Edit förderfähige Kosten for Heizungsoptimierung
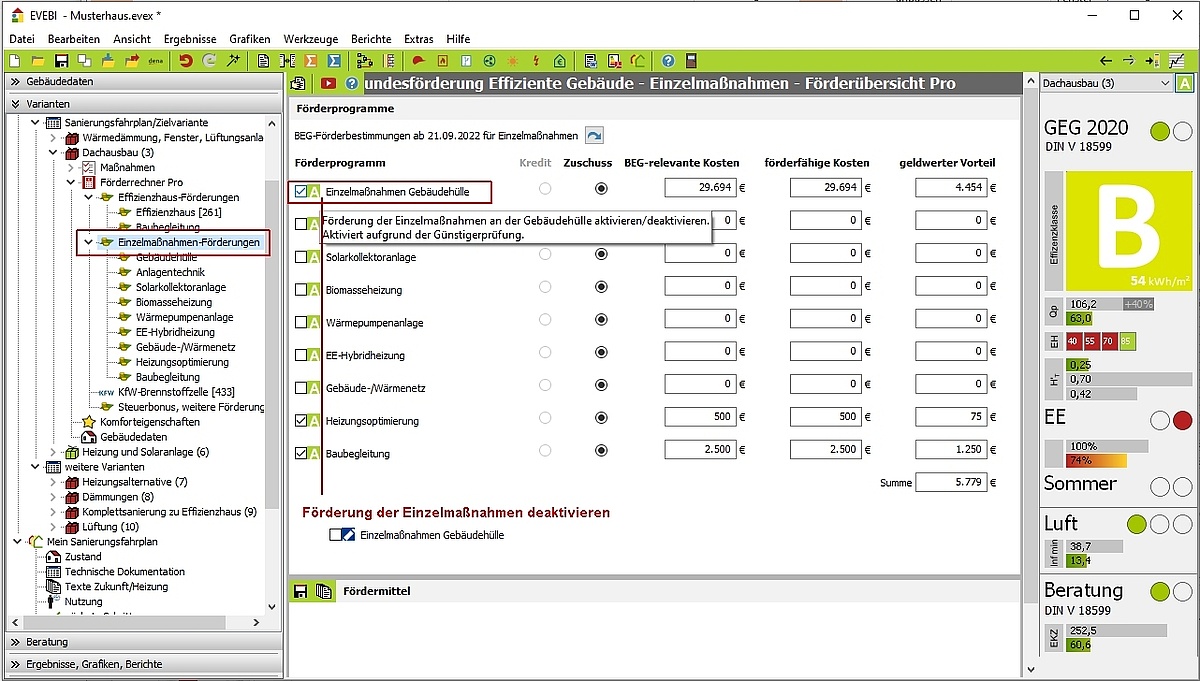Image resolution: width=1200 pixels, height=681 pixels. point(826,417)
